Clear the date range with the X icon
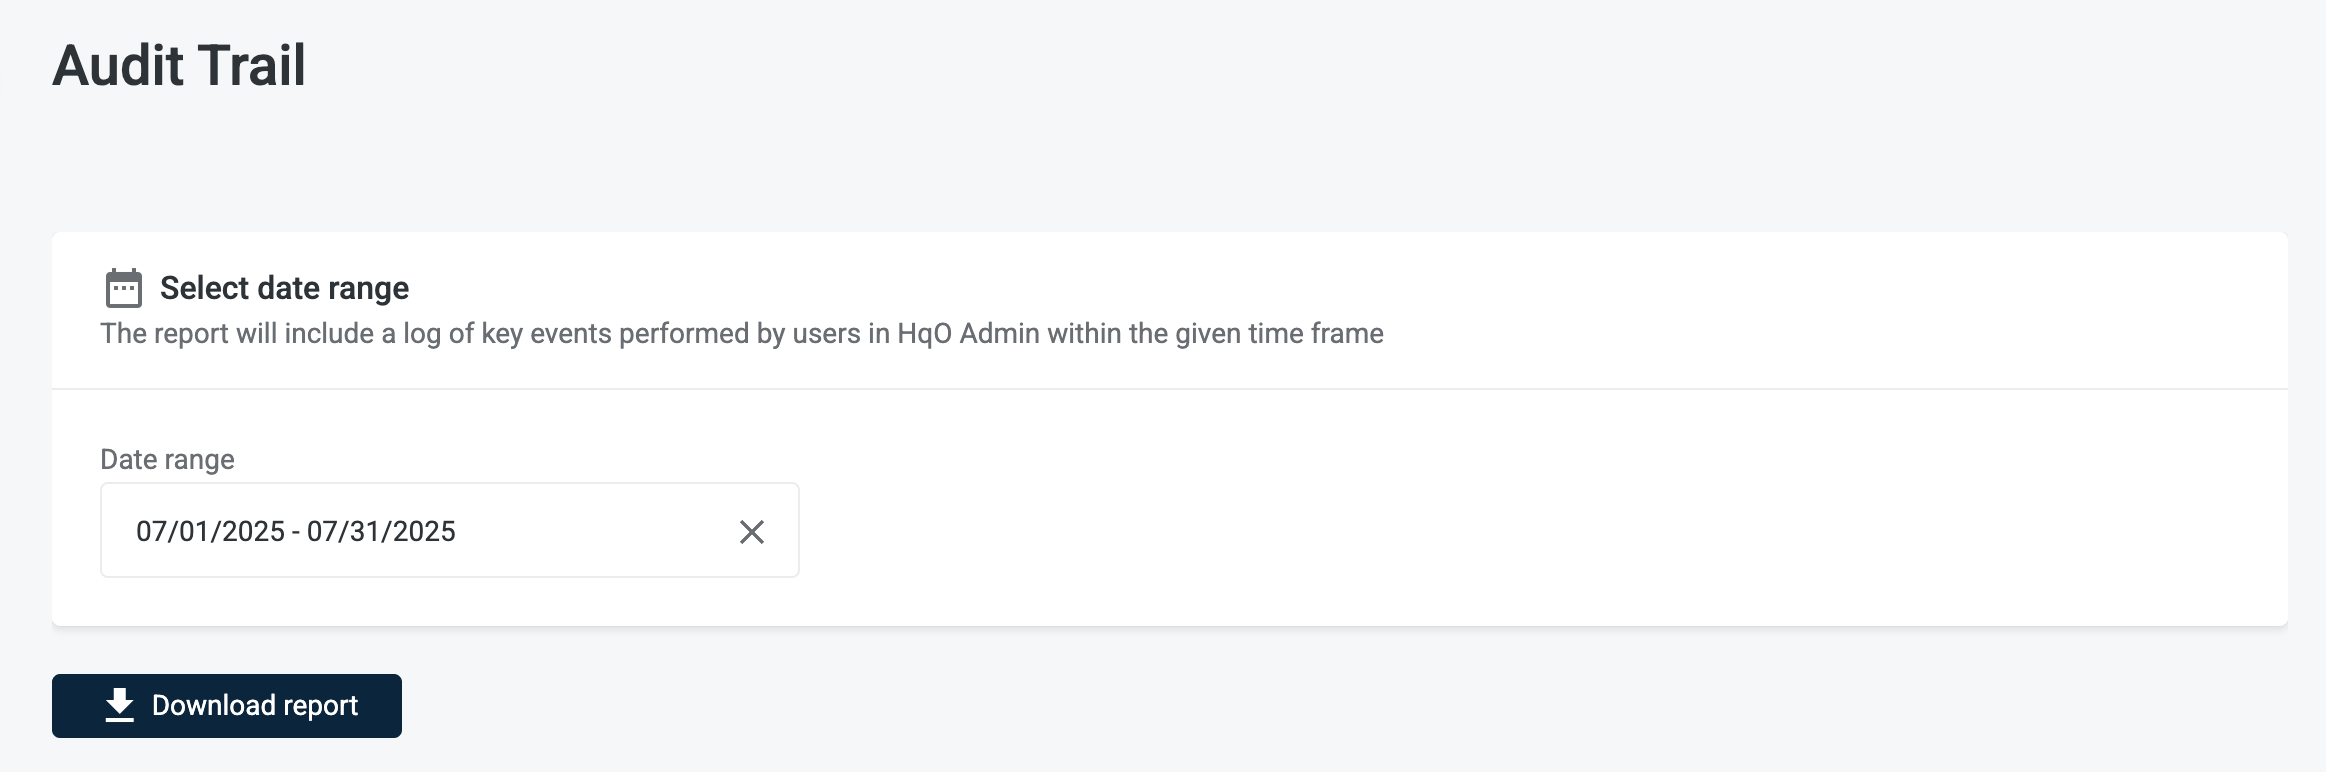2326x772 pixels. (751, 532)
